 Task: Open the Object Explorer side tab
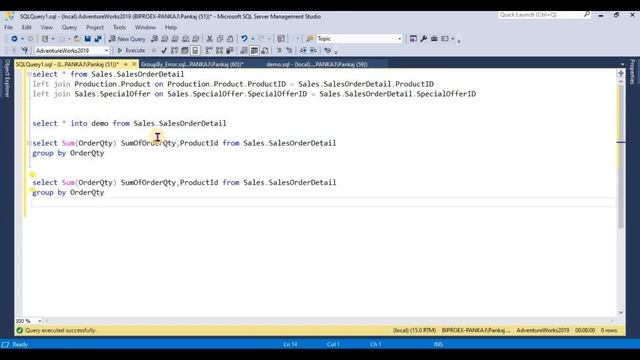click(x=7, y=78)
